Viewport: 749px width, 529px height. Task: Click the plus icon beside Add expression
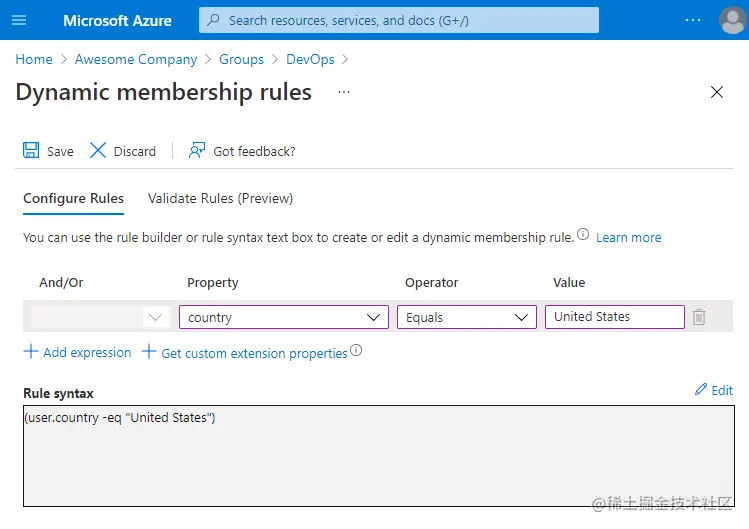[31, 351]
